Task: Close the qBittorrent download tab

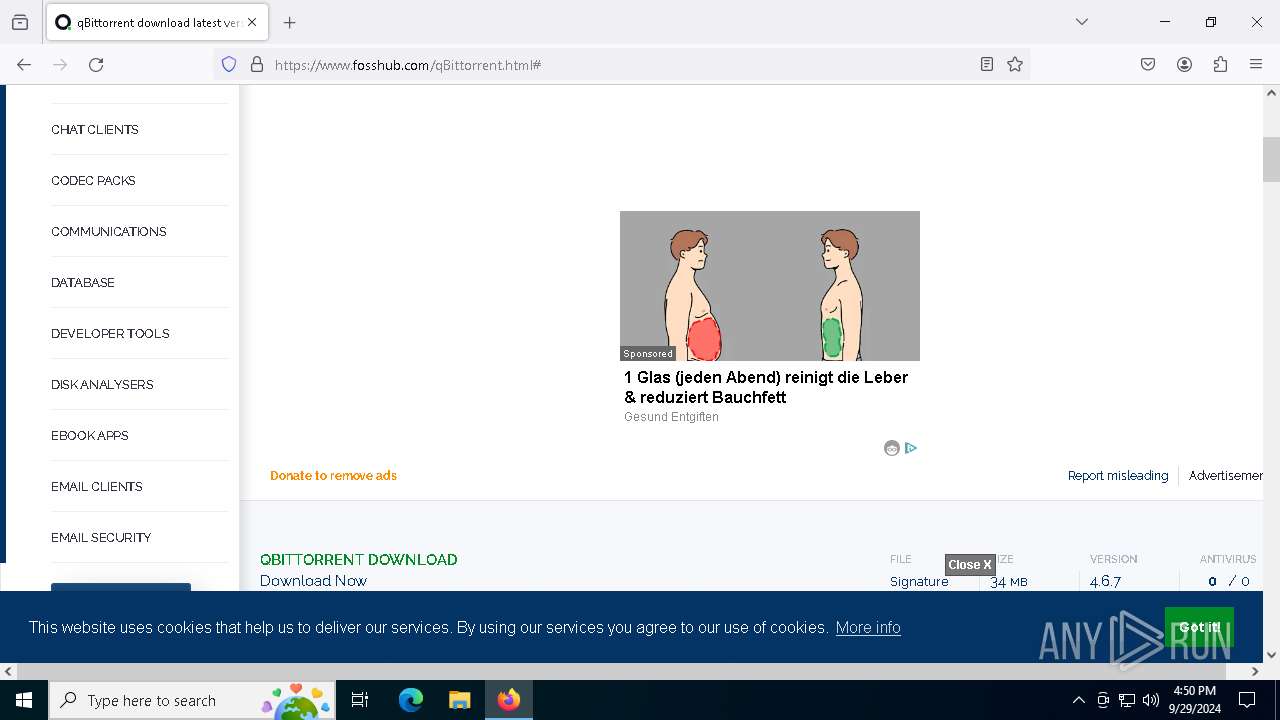Action: pyautogui.click(x=253, y=22)
